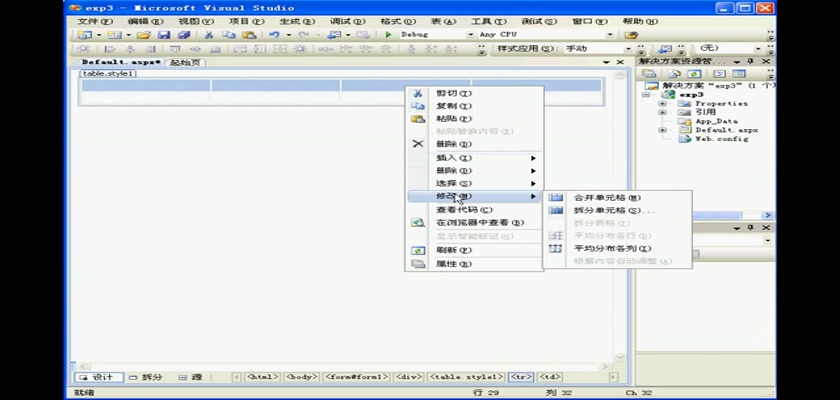
Task: Click the Start Debugging green play icon
Action: pyautogui.click(x=389, y=35)
